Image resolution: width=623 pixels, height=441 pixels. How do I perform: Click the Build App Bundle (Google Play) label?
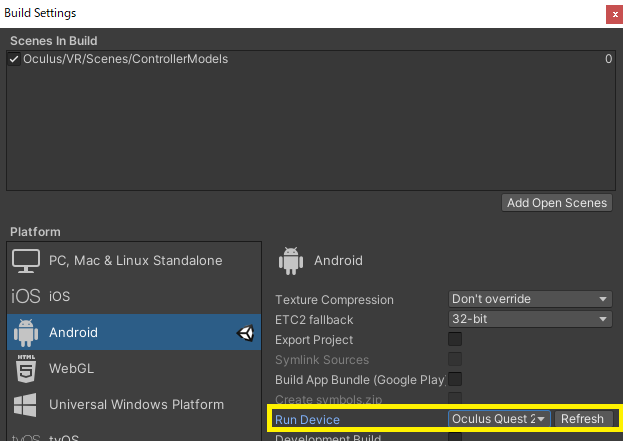[360, 380]
